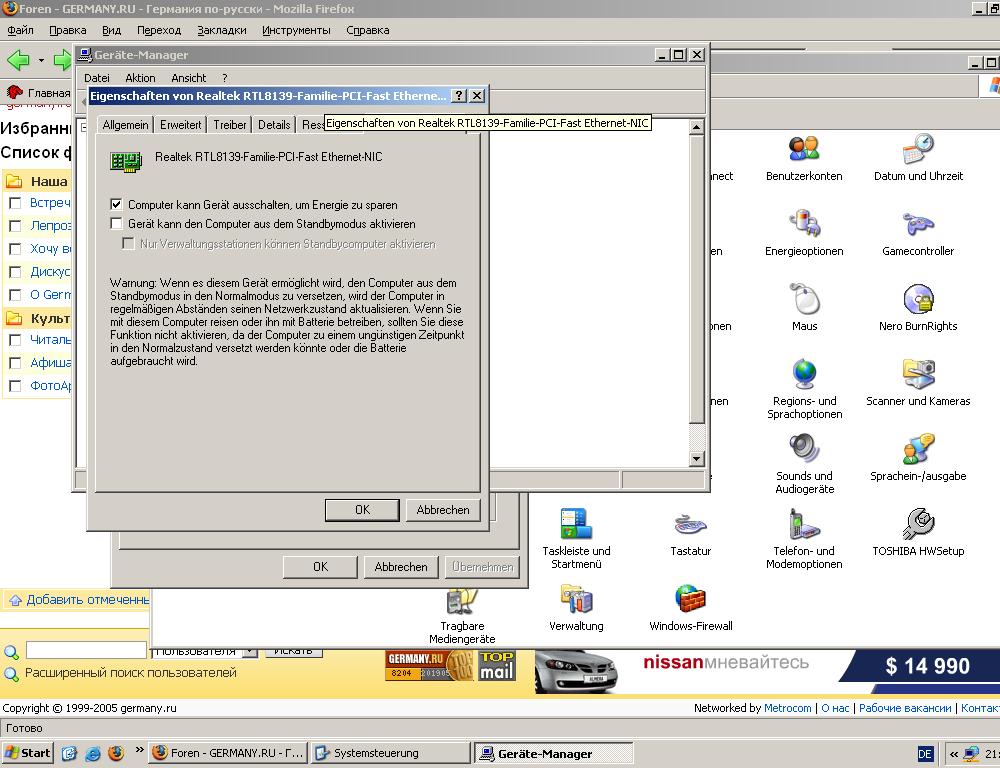Open the Windows-Firewall icon
This screenshot has height=768, width=1000.
(691, 608)
